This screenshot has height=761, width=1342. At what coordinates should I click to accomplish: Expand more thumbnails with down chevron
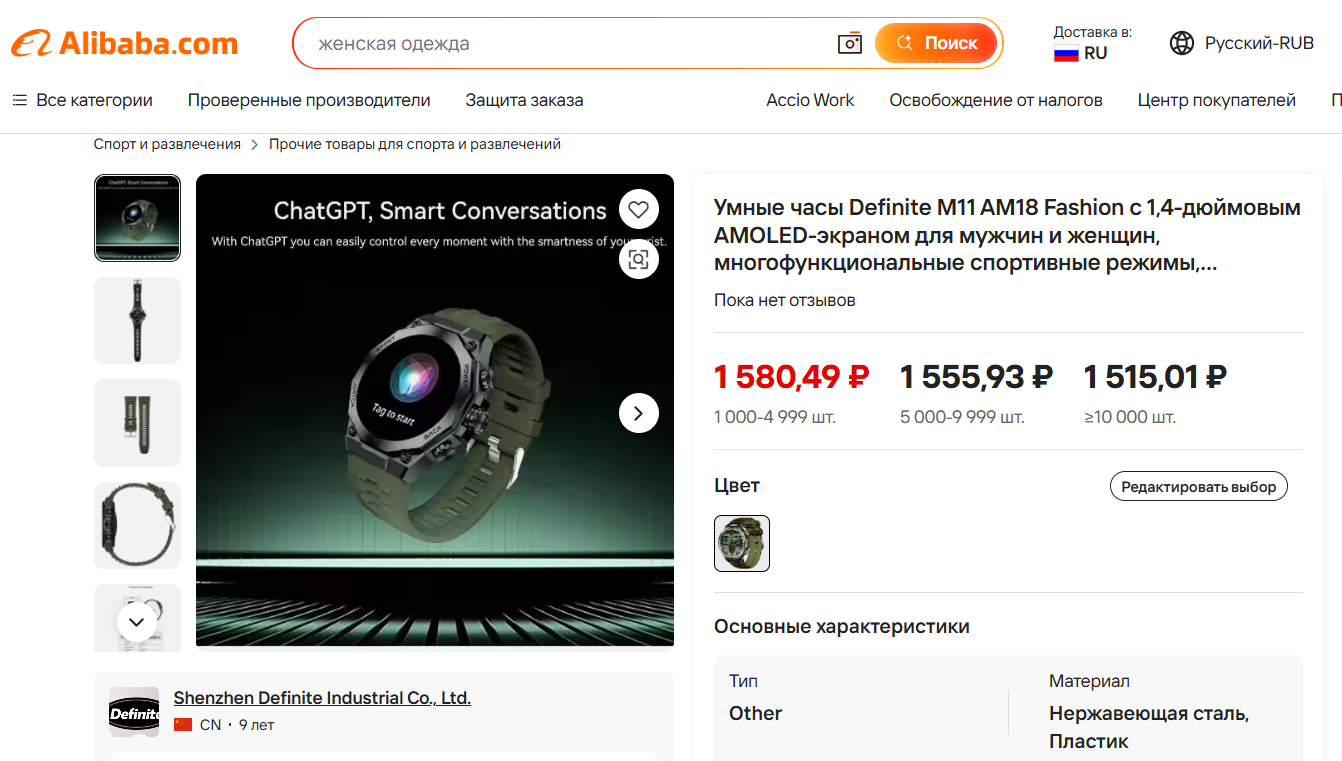point(137,622)
